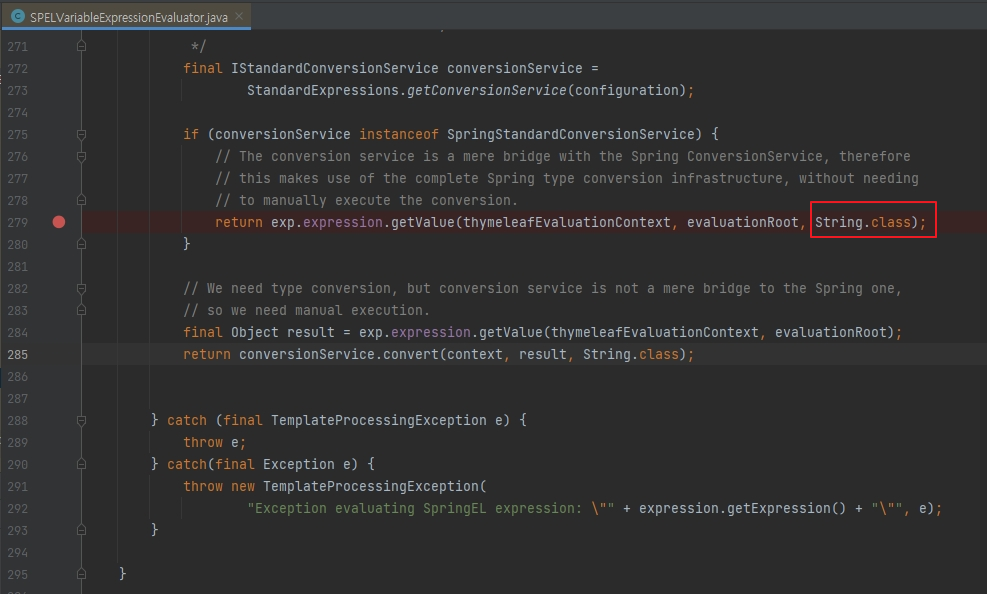Viewport: 987px width, 594px height.
Task: Click thymeleafEvaluationContext on line 284
Action: point(655,332)
